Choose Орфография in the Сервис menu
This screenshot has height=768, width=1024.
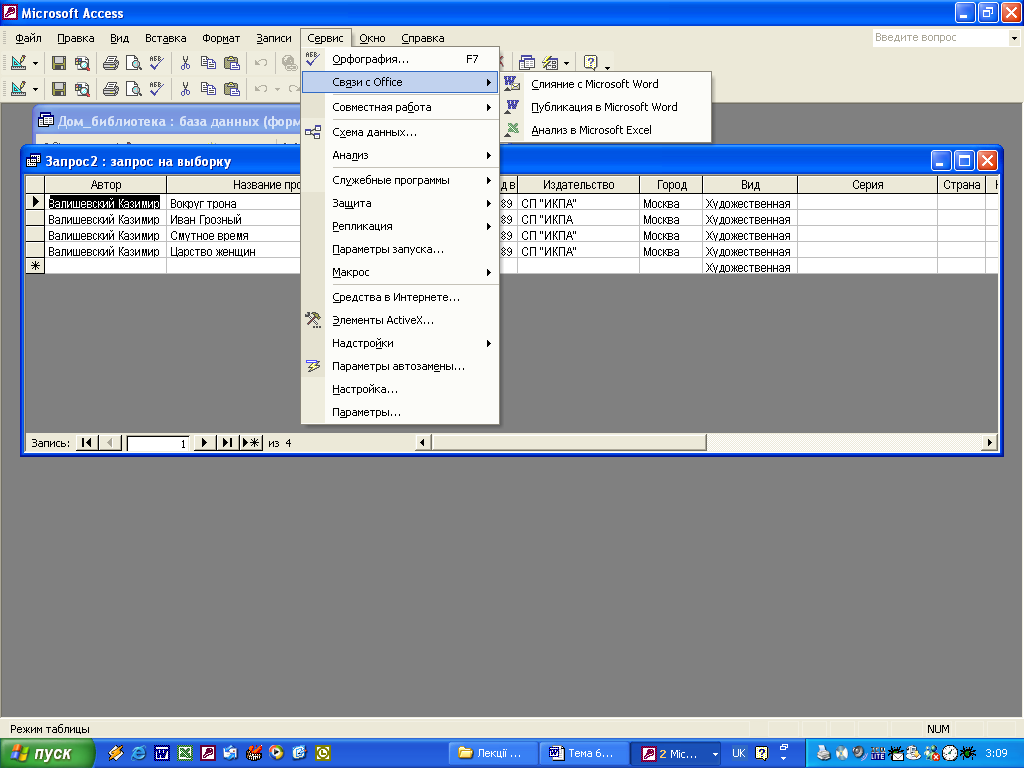pyautogui.click(x=400, y=59)
